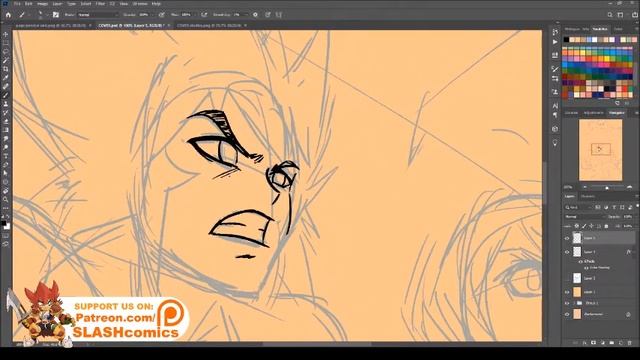Select the Lasso tool
The image size is (640, 360).
coord(5,51)
